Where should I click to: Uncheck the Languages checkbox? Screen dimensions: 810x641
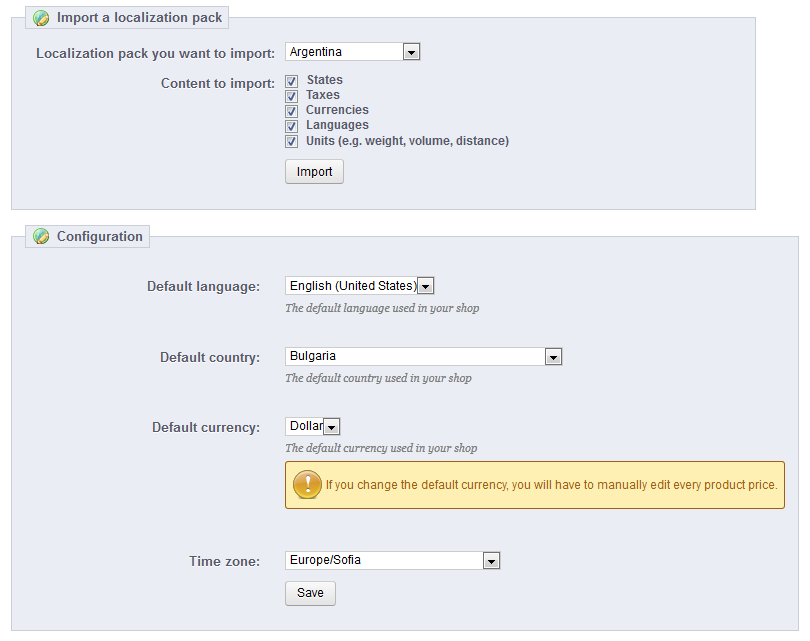291,126
